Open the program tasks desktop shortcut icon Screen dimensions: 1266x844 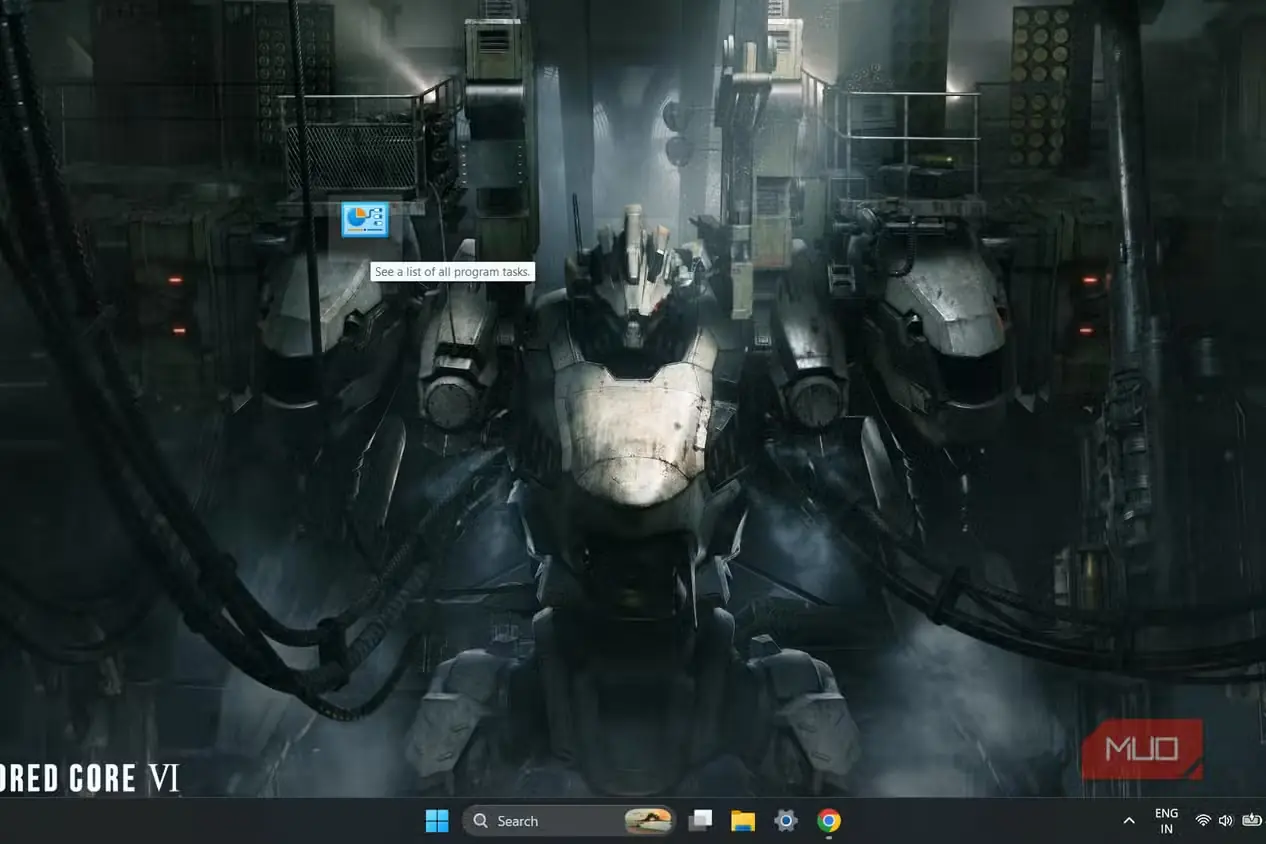pyautogui.click(x=364, y=219)
